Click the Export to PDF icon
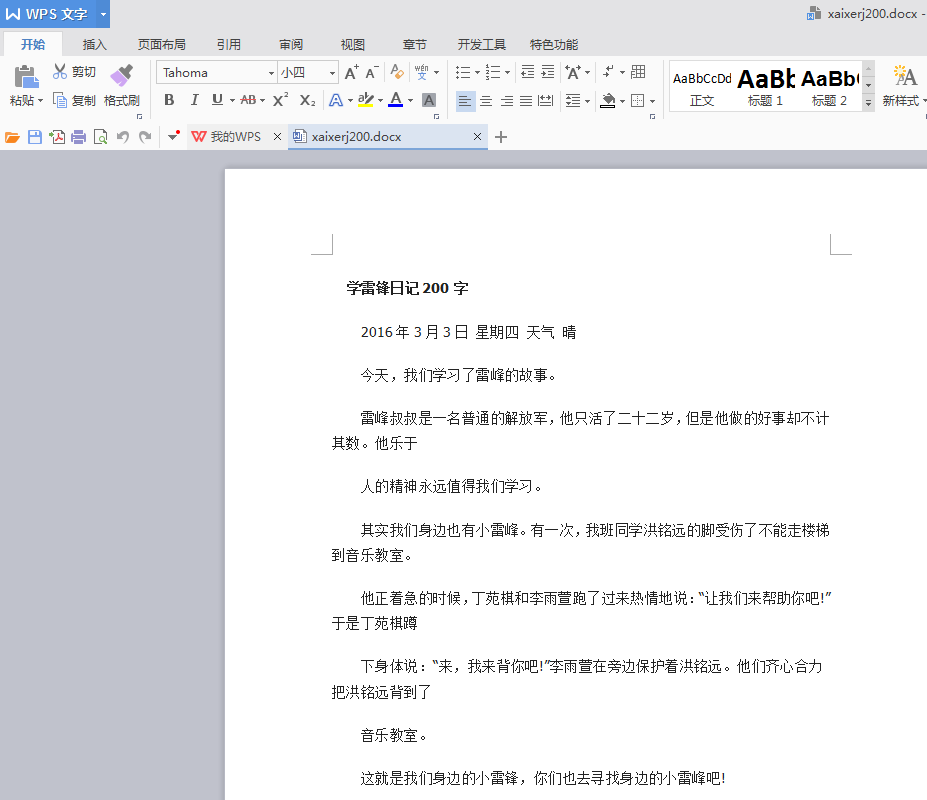The width and height of the screenshot is (927, 800). coord(57,137)
